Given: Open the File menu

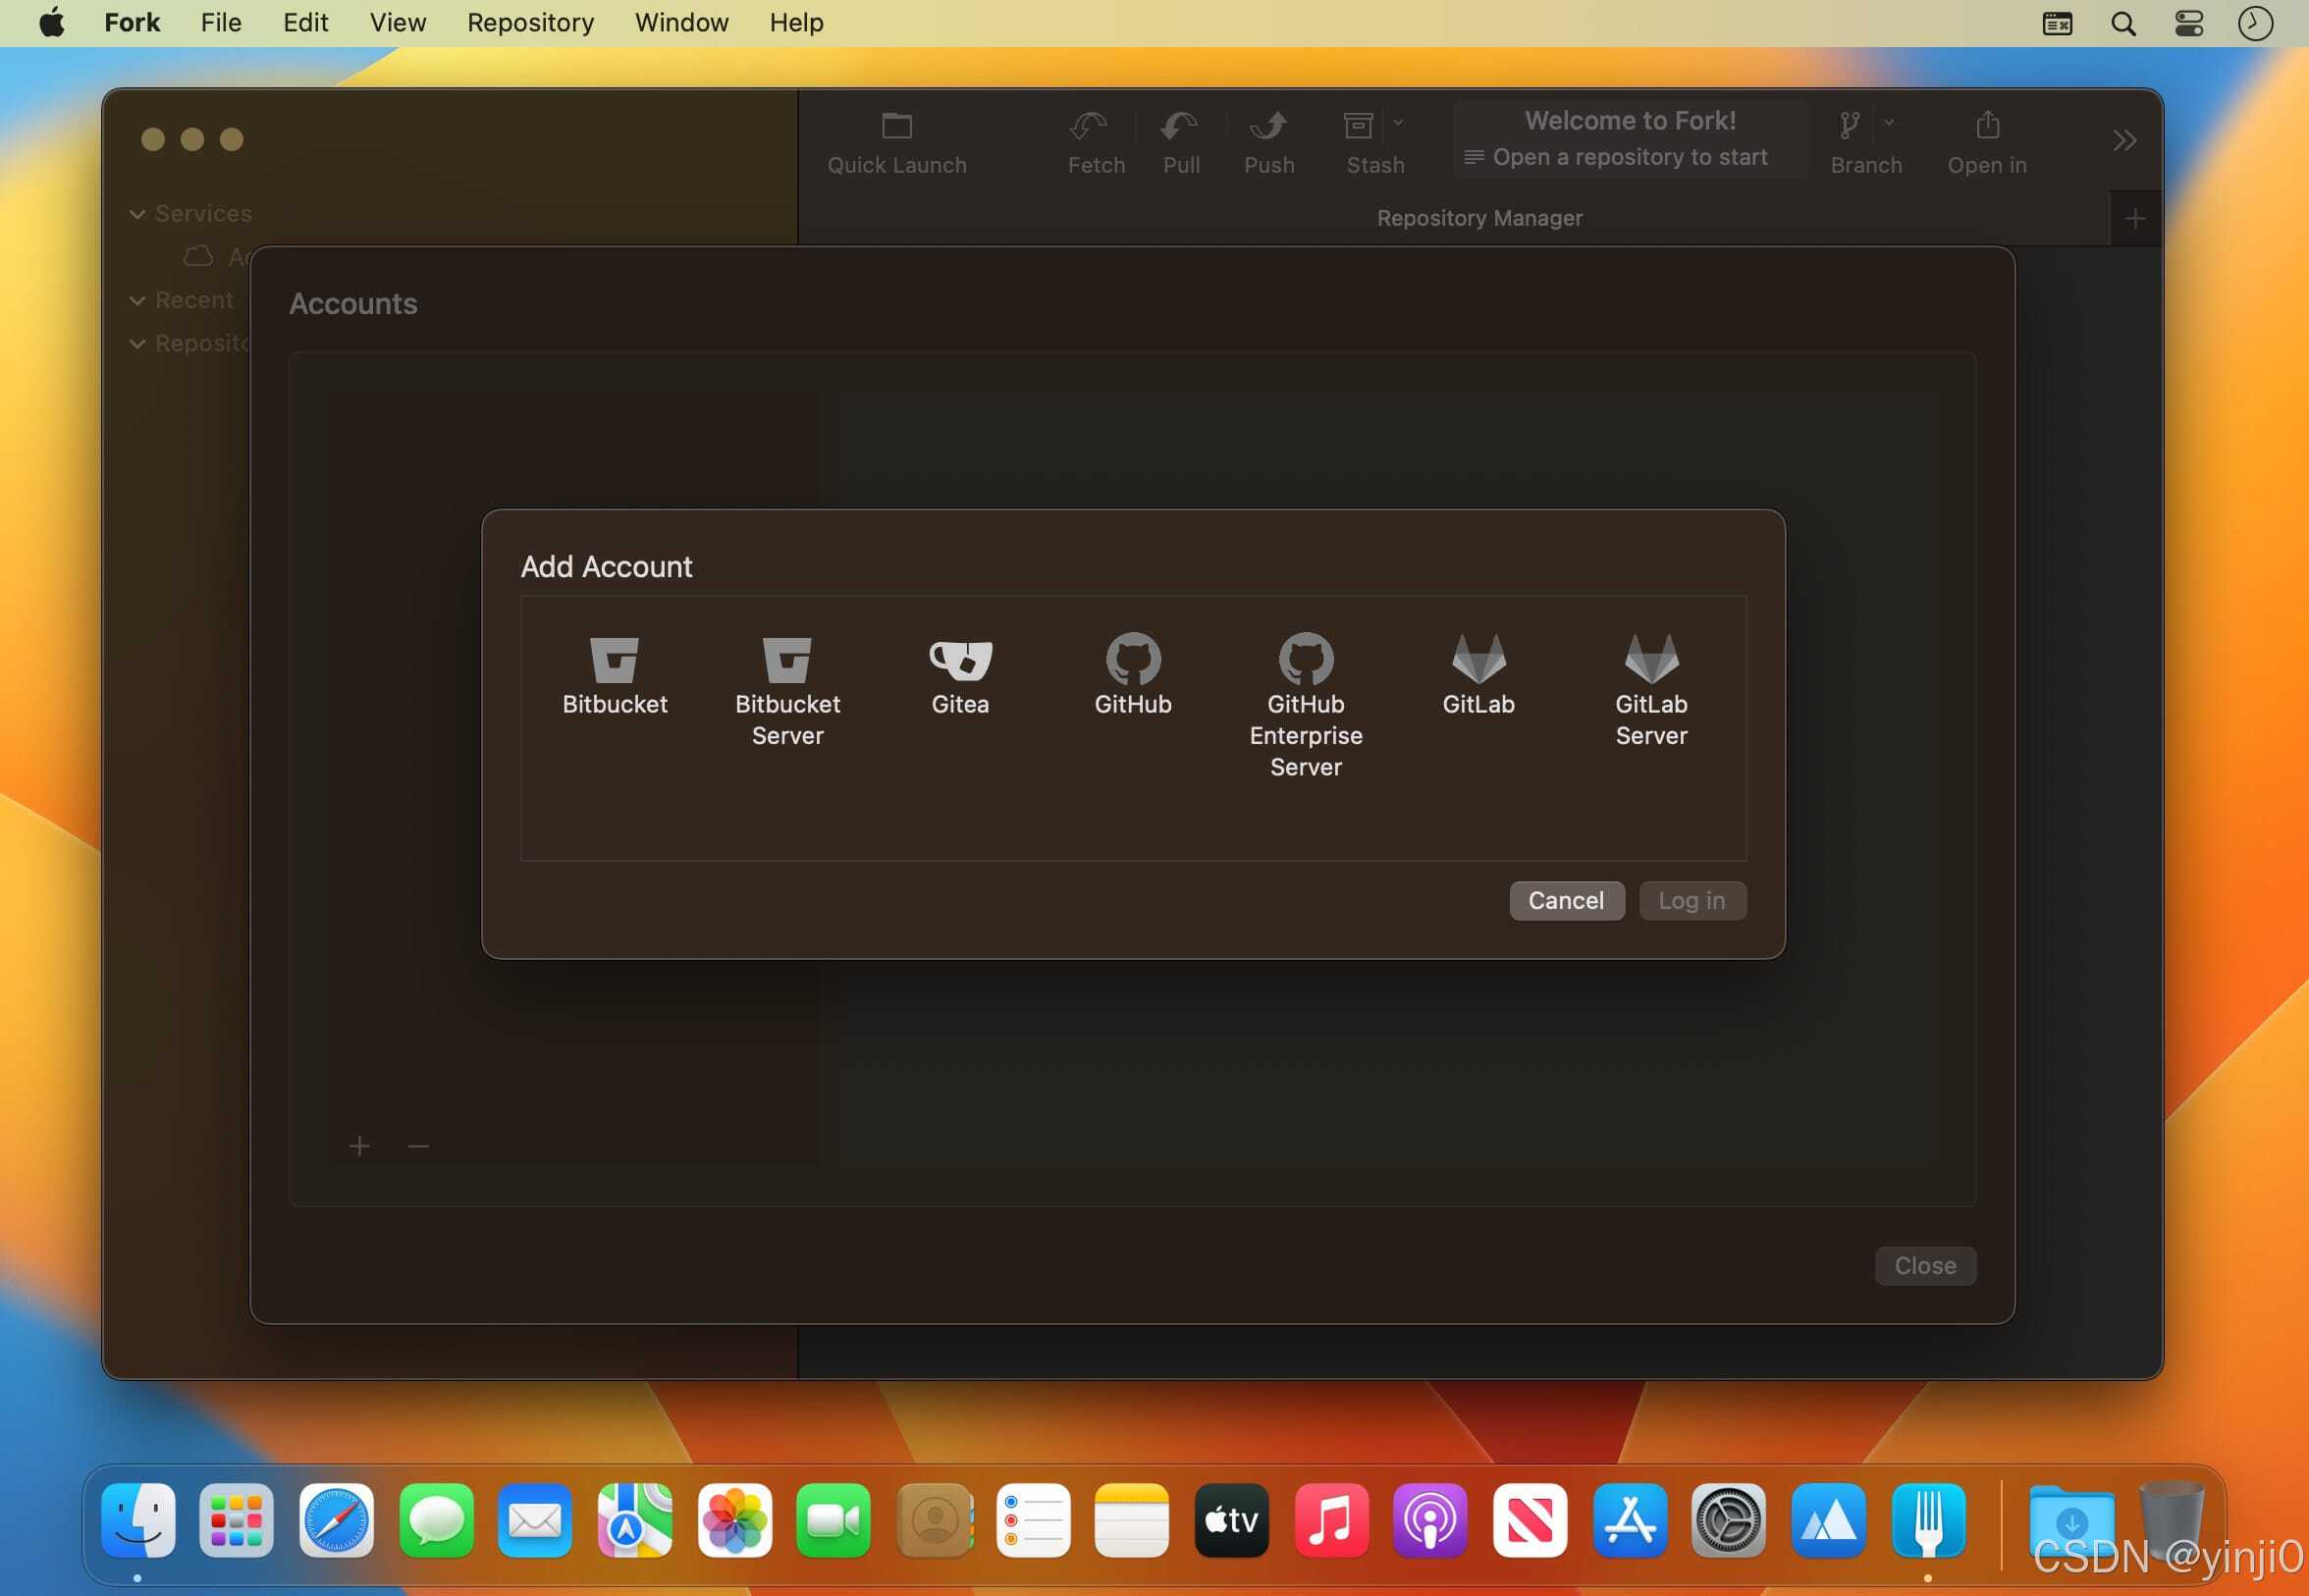Looking at the screenshot, I should pyautogui.click(x=221, y=22).
